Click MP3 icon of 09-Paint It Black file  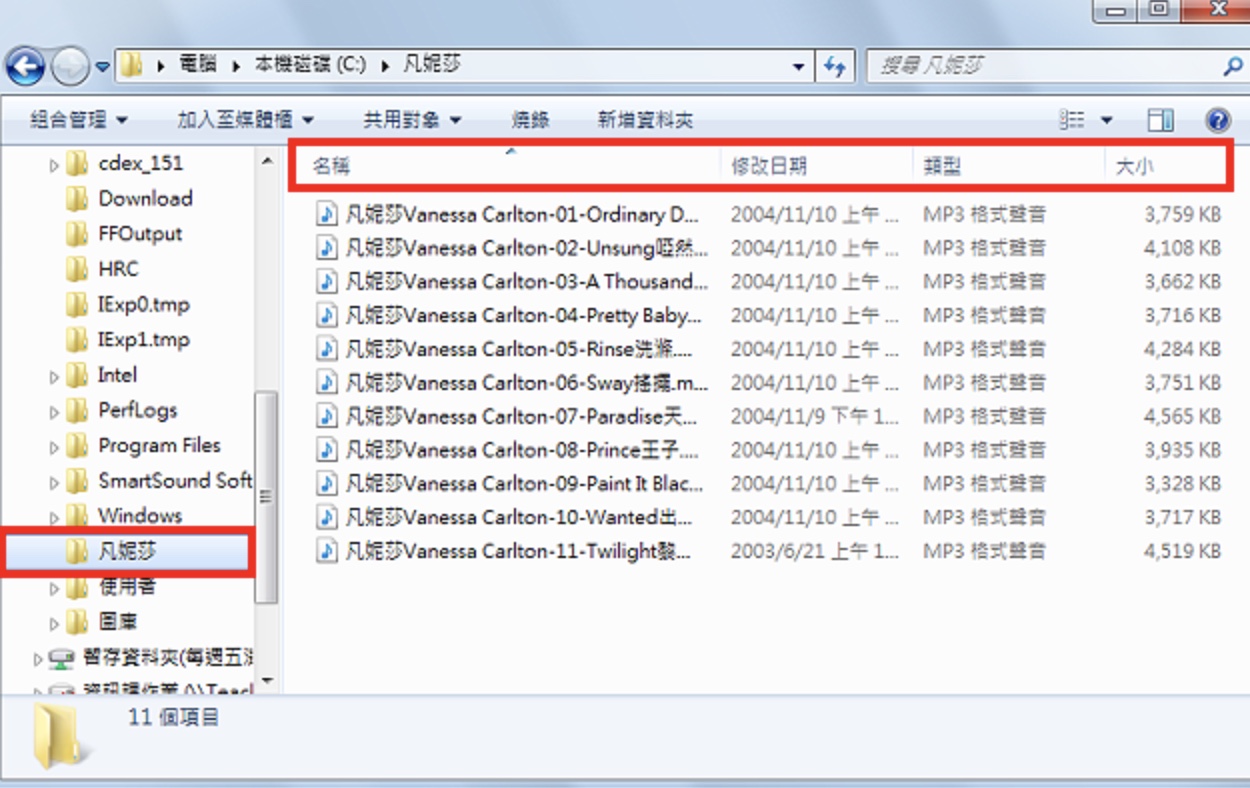(326, 483)
